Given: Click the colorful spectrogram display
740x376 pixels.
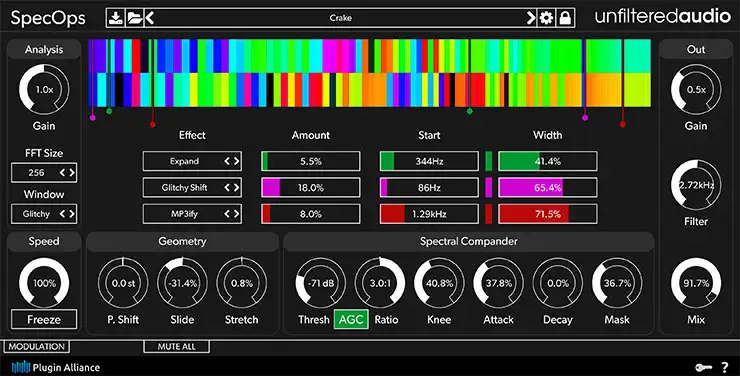Looking at the screenshot, I should (370, 73).
